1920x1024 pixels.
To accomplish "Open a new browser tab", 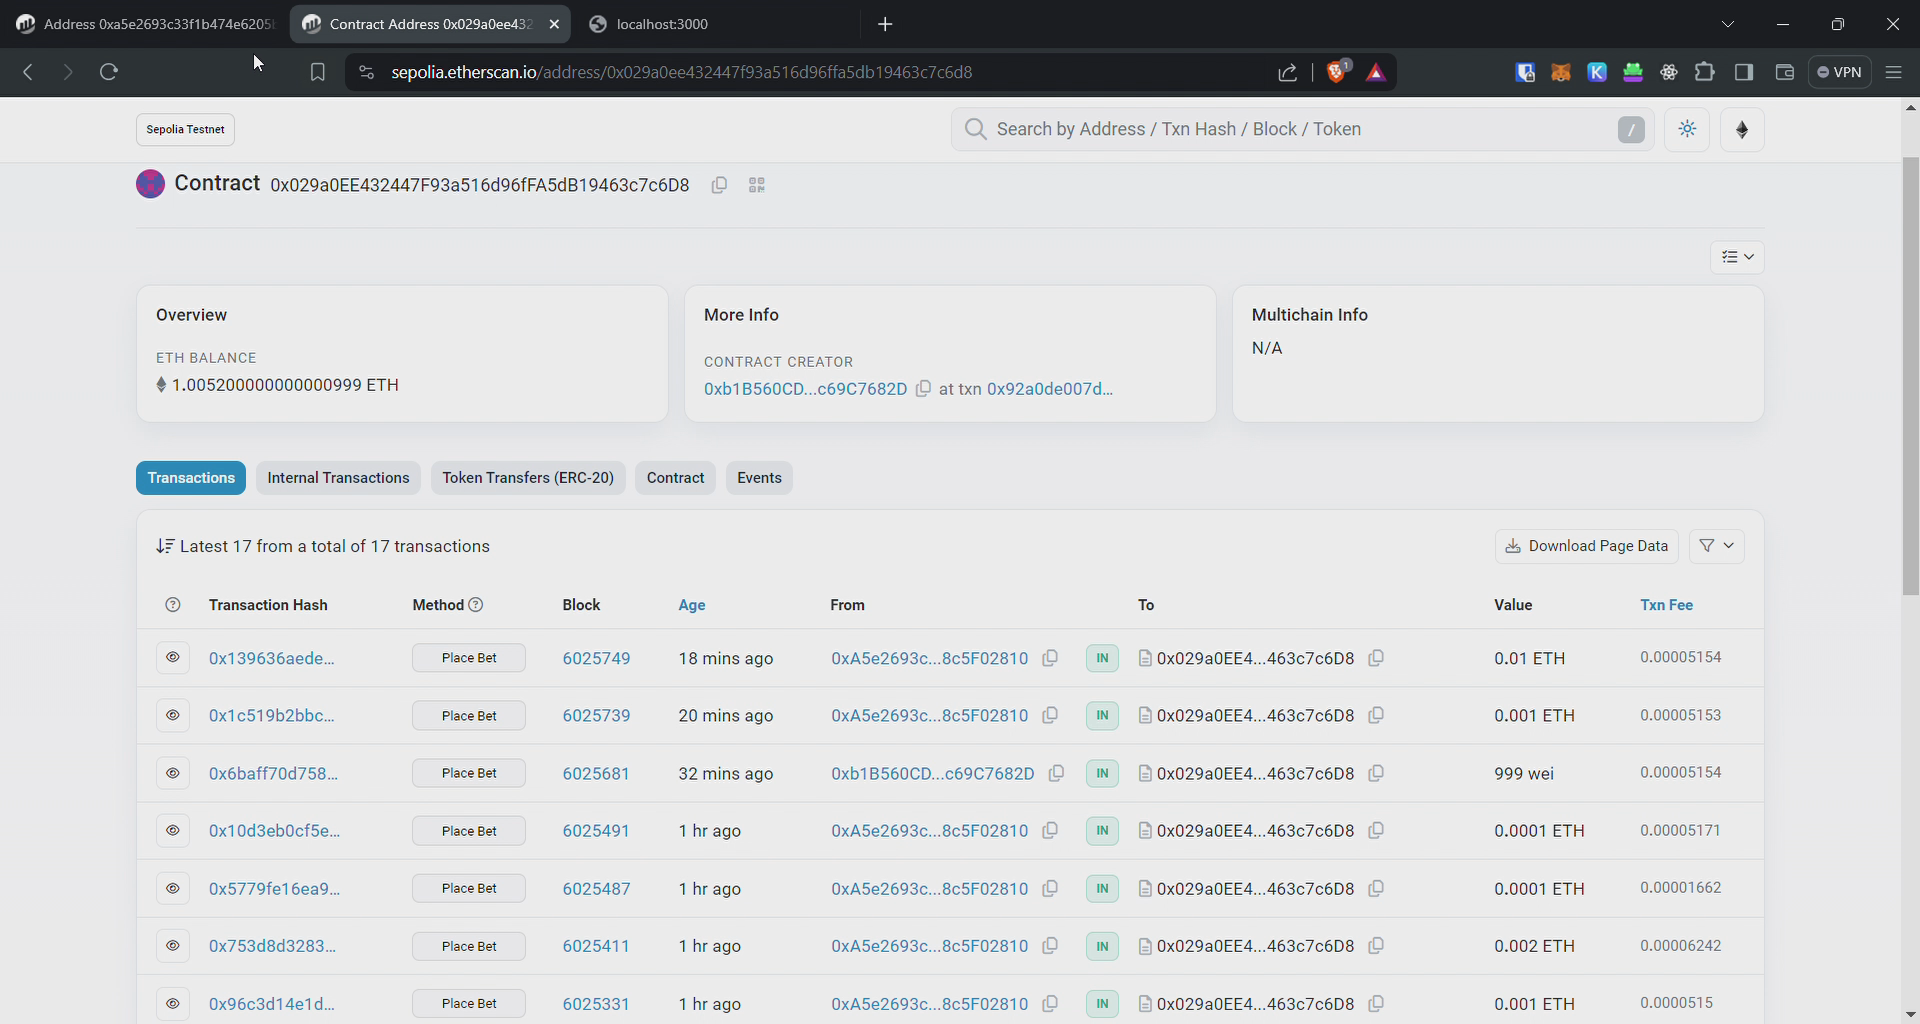I will click(885, 24).
